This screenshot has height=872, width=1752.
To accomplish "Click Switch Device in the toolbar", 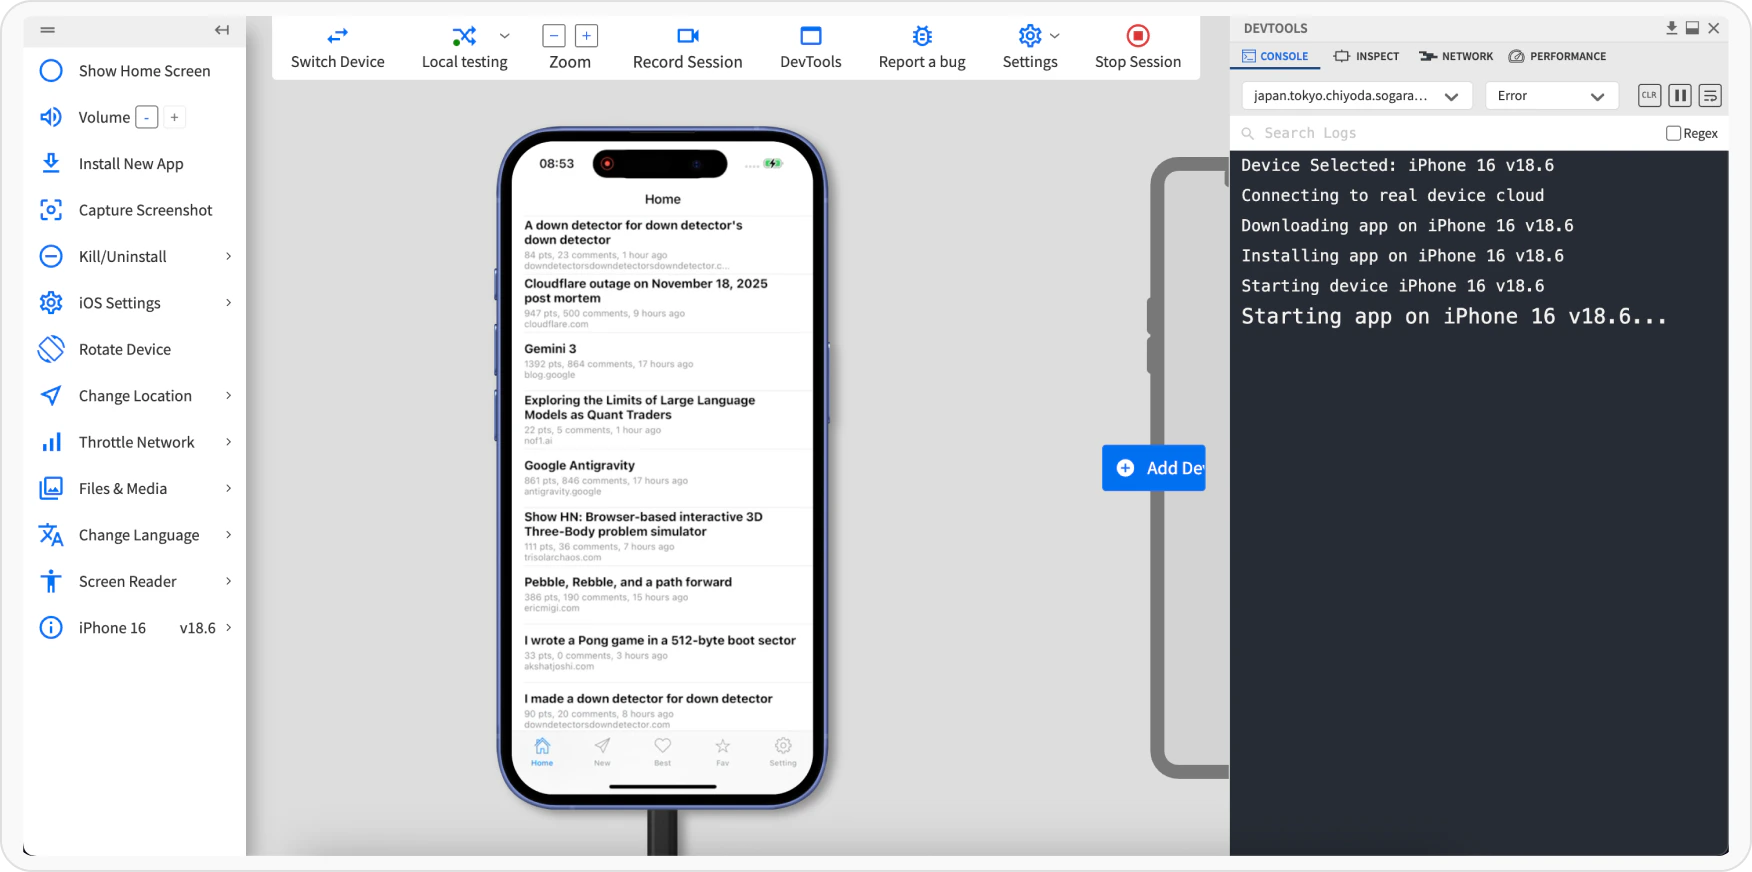I will [338, 48].
